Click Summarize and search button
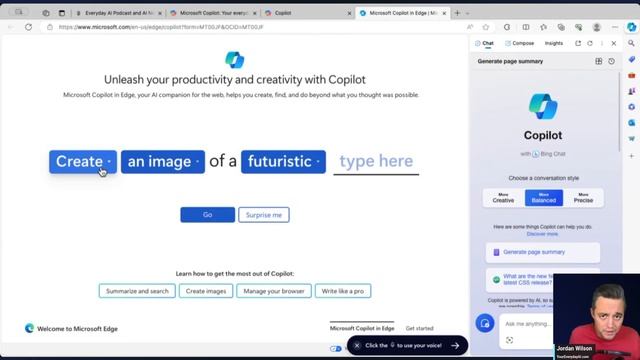 137,291
